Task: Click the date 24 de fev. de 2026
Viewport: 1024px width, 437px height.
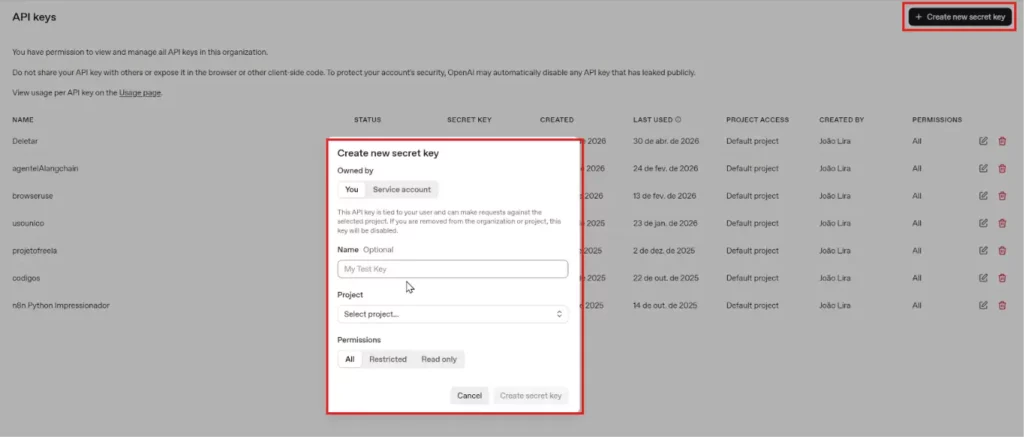Action: 665,169
